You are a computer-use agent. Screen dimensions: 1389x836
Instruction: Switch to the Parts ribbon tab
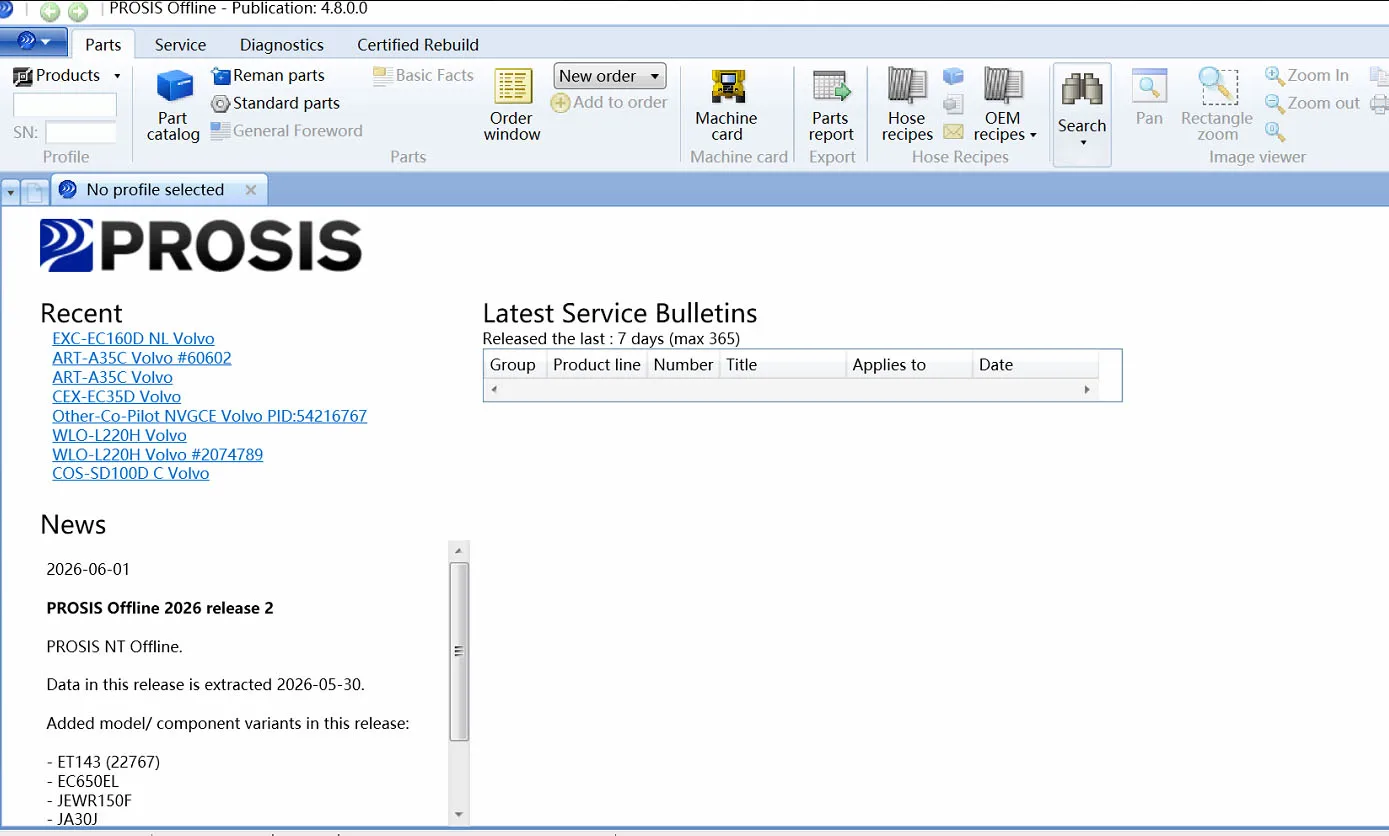tap(103, 45)
